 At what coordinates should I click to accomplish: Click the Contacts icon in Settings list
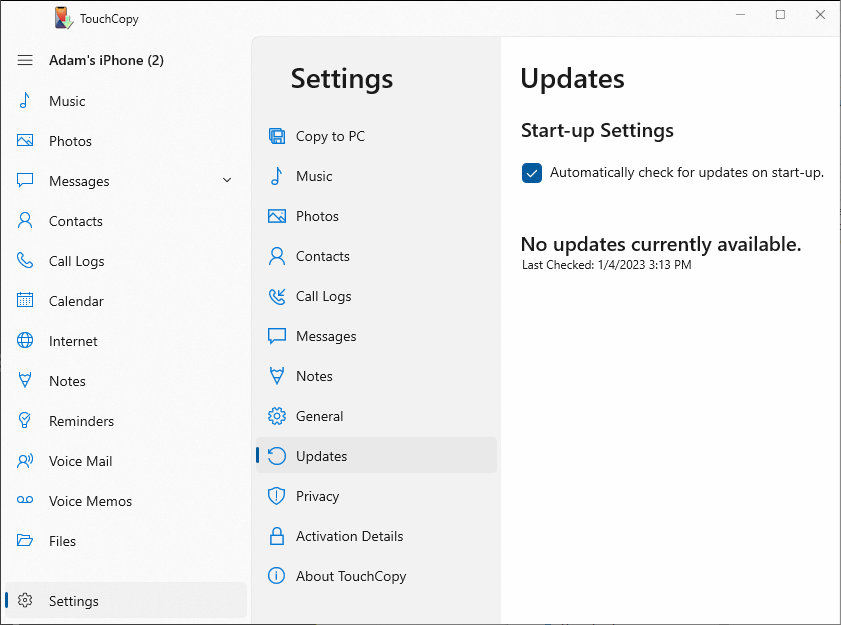pyautogui.click(x=277, y=256)
